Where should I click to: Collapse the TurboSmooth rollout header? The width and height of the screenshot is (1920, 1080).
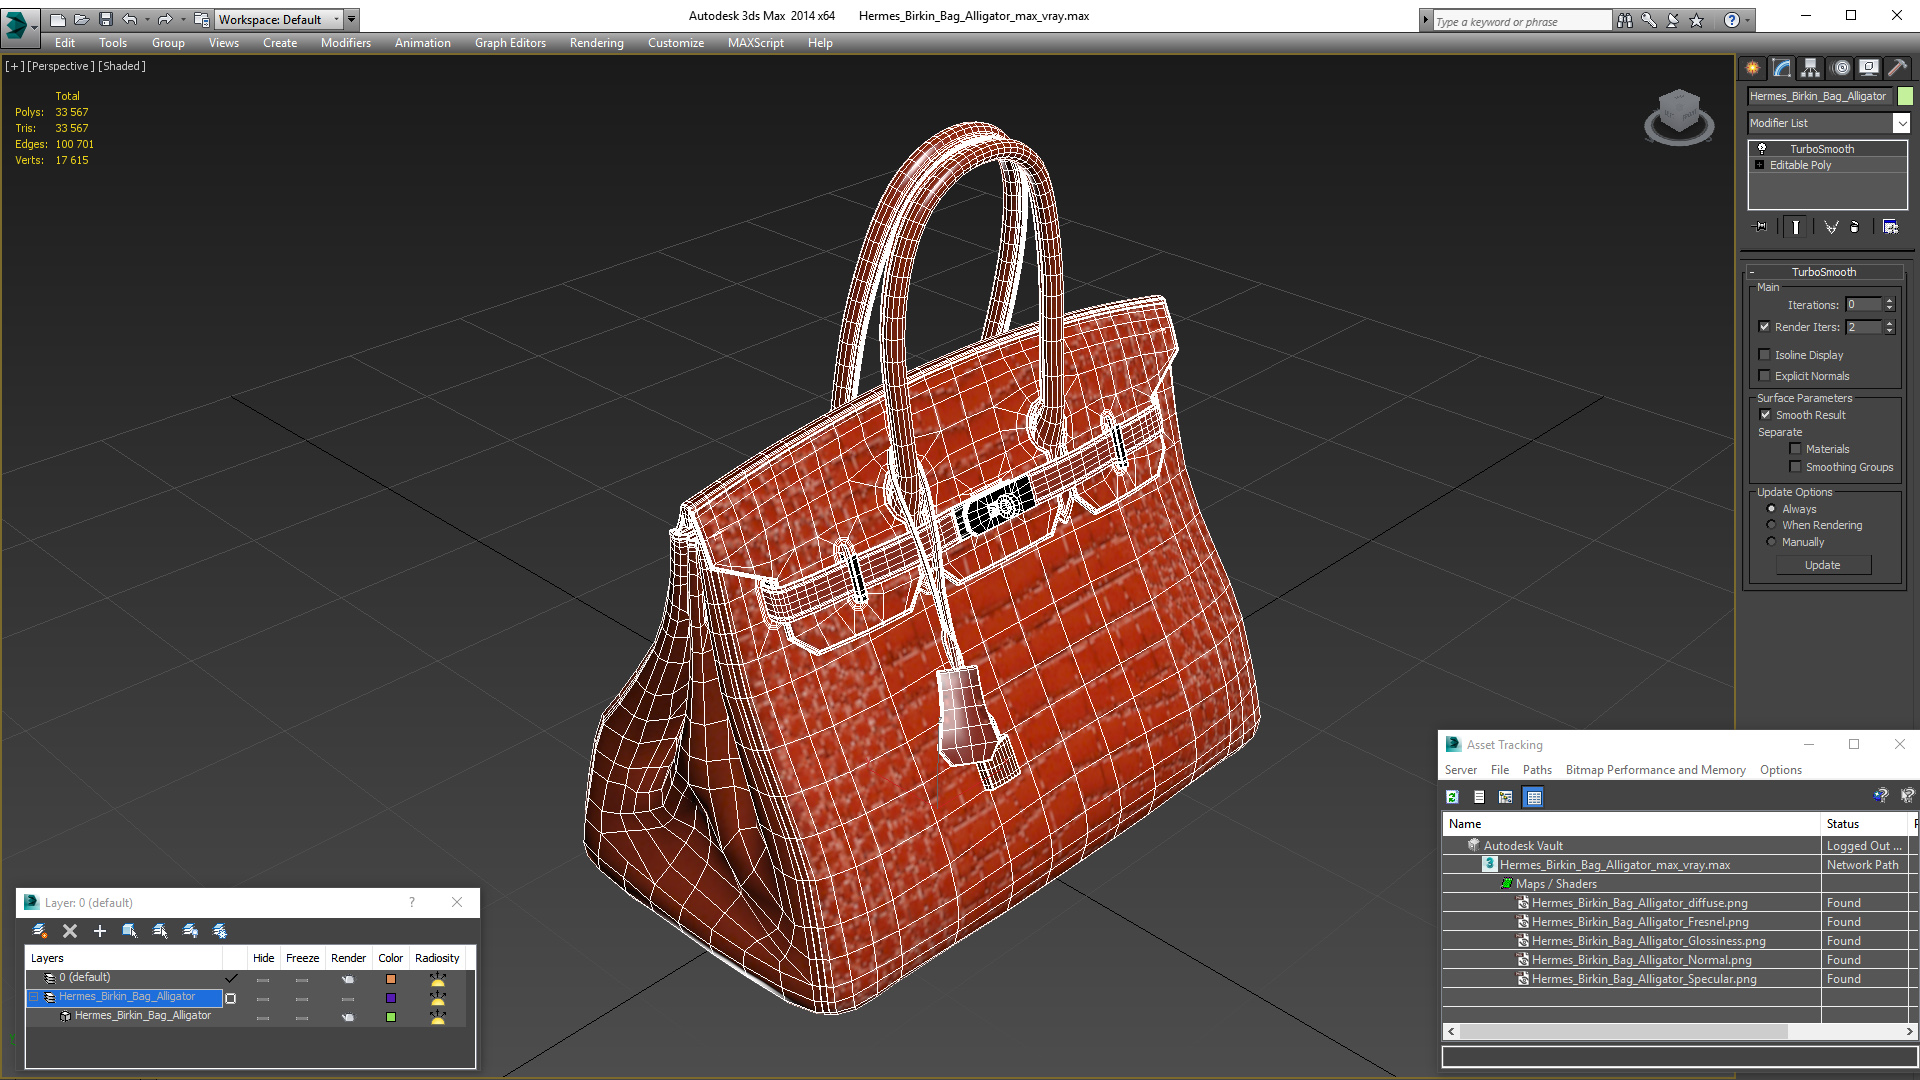[x=1824, y=272]
